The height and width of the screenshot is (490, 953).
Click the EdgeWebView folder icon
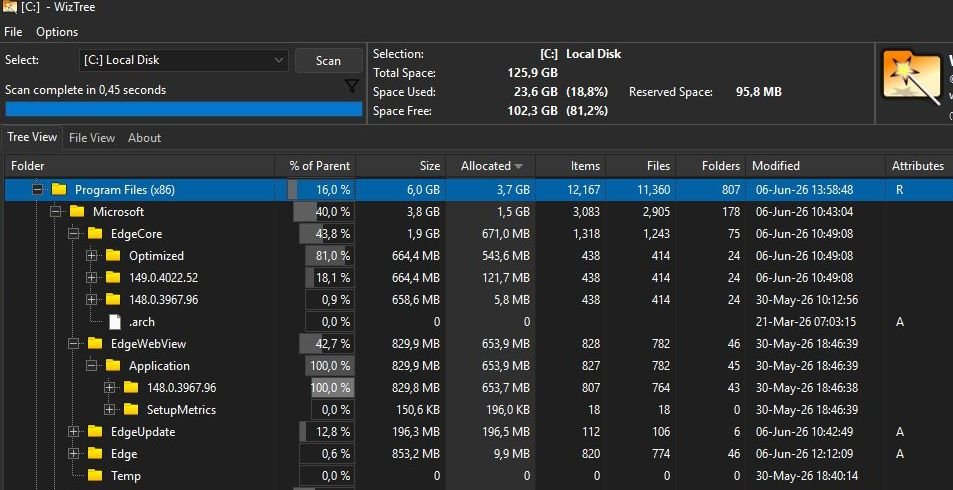tap(95, 343)
